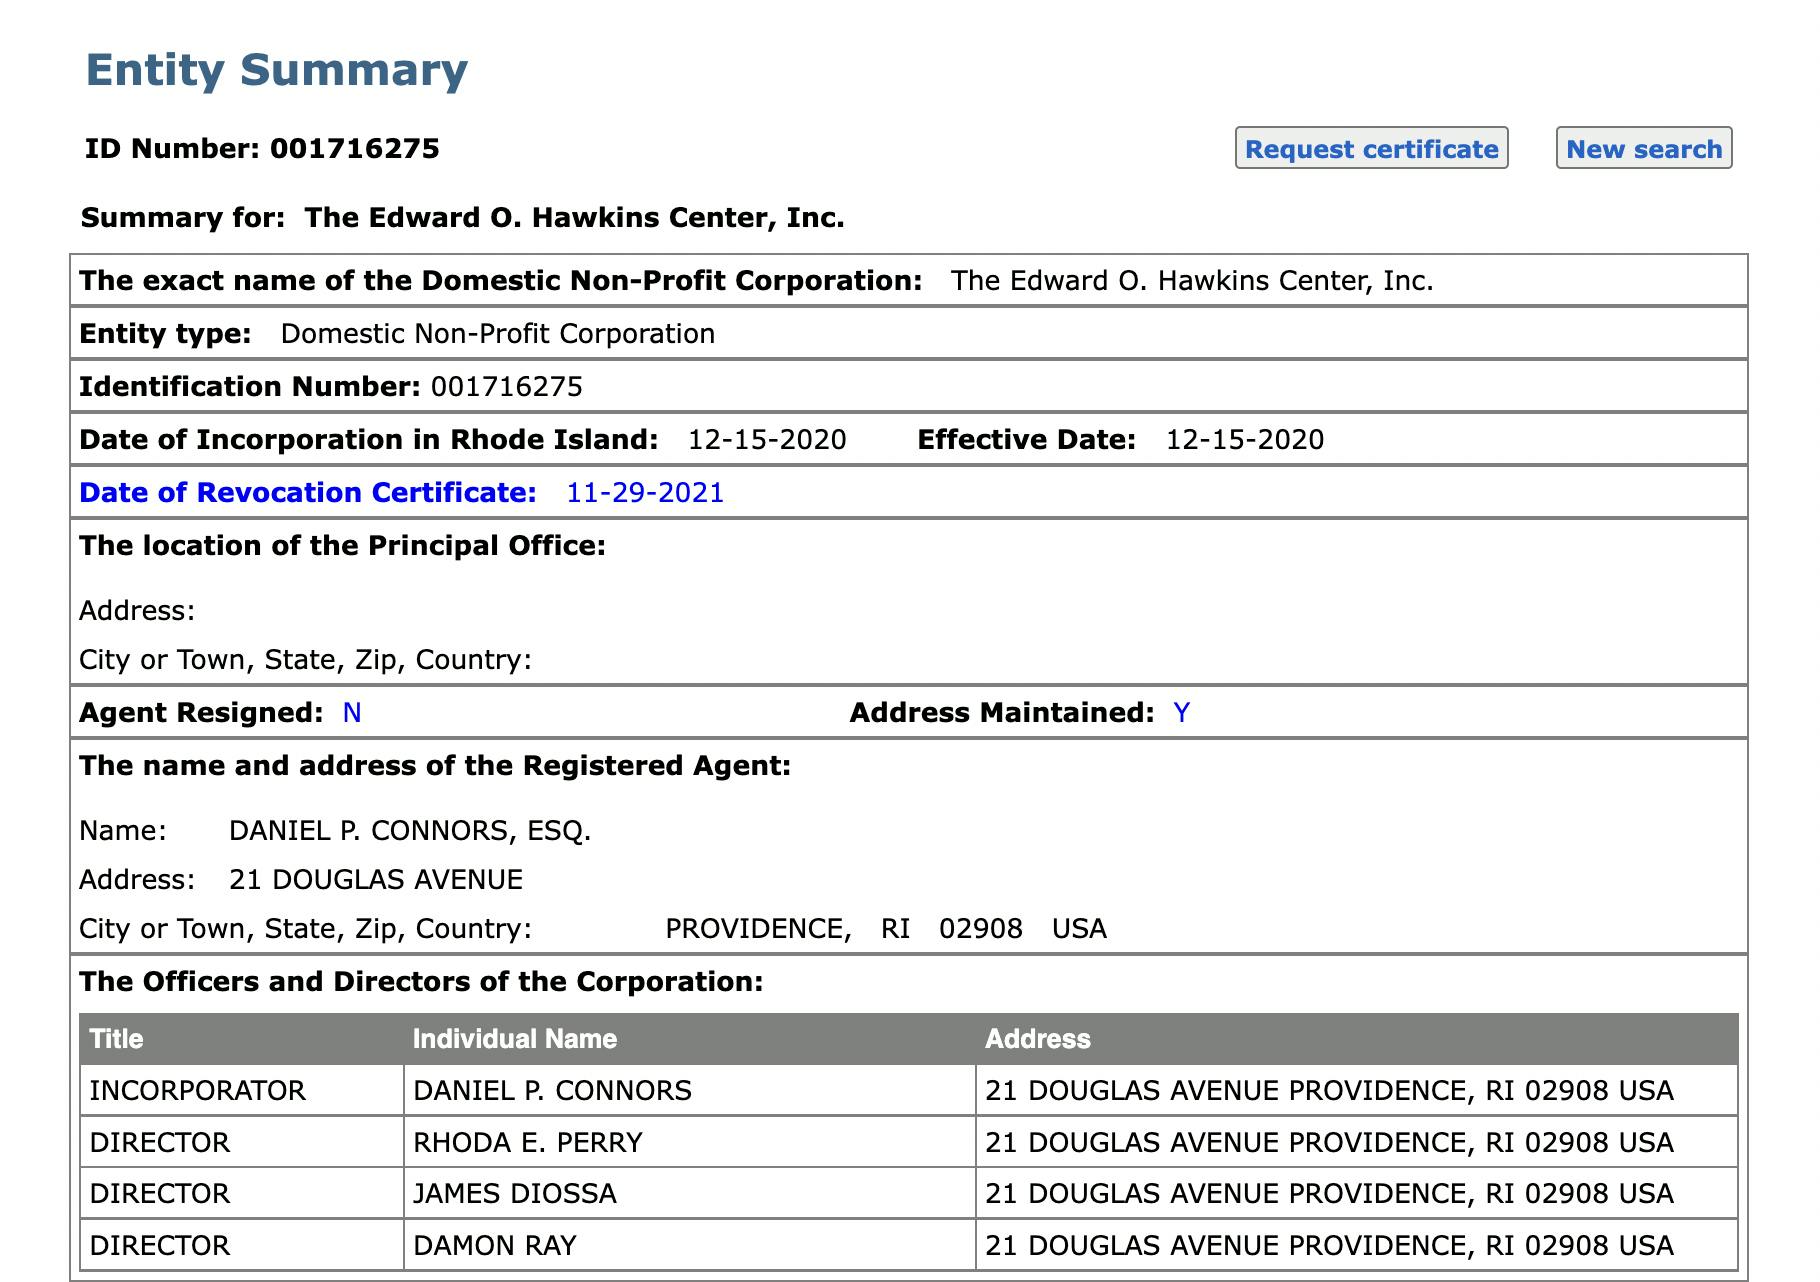Click the Address Maintained value Y
Viewport: 1820px width, 1282px height.
point(1182,713)
